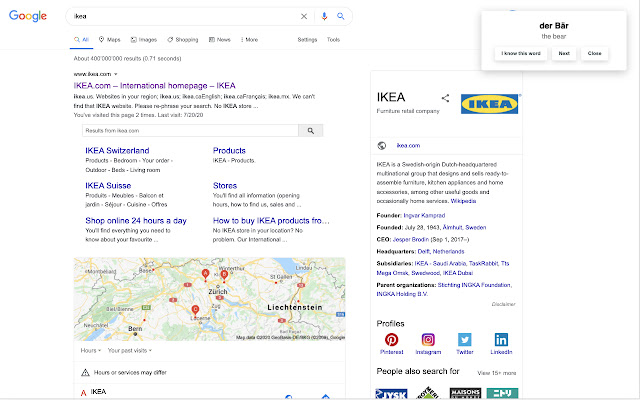Click the TaskRabbit subsidiary link
This screenshot has width=640, height=400.
click(x=483, y=264)
